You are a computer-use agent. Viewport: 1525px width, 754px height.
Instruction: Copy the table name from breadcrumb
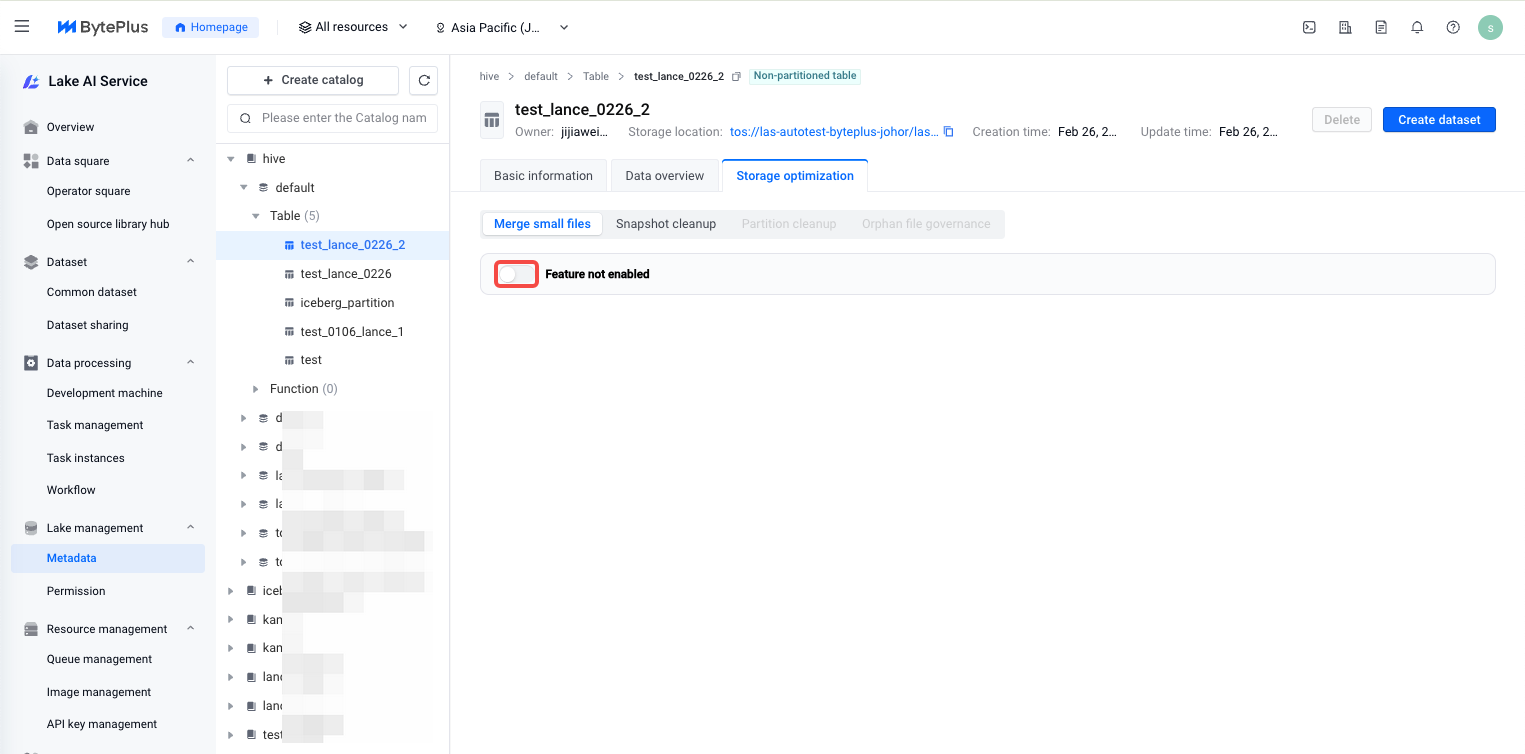(736, 77)
